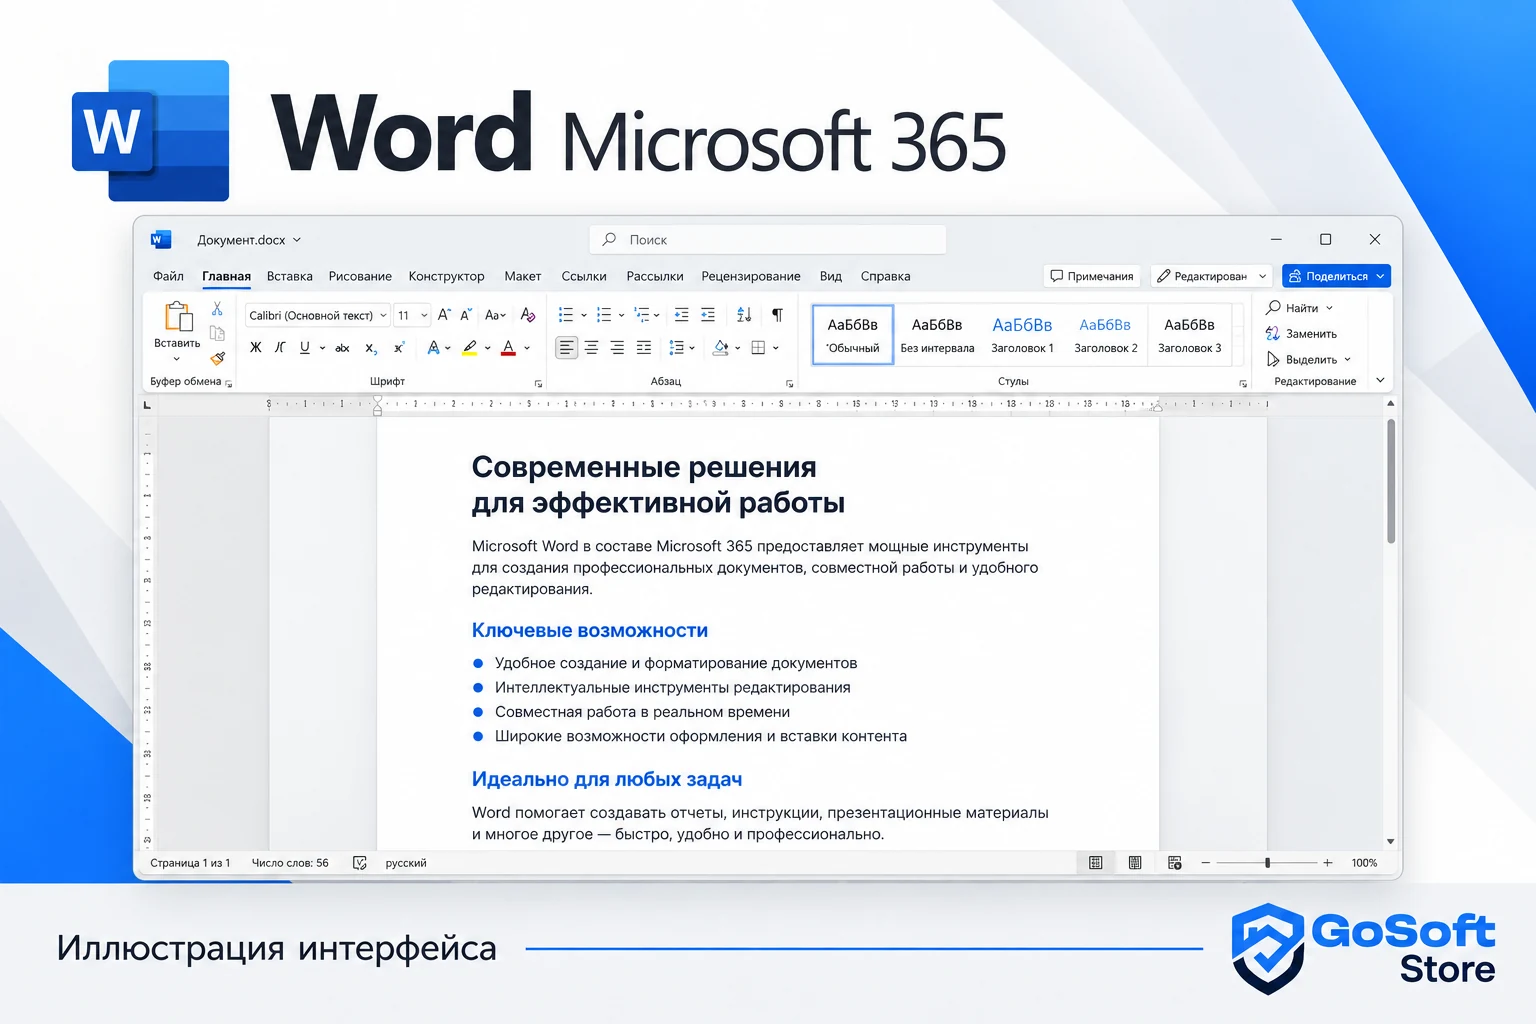Viewport: 1536px width, 1024px height.
Task: Click the Поделиться button
Action: pyautogui.click(x=1336, y=276)
